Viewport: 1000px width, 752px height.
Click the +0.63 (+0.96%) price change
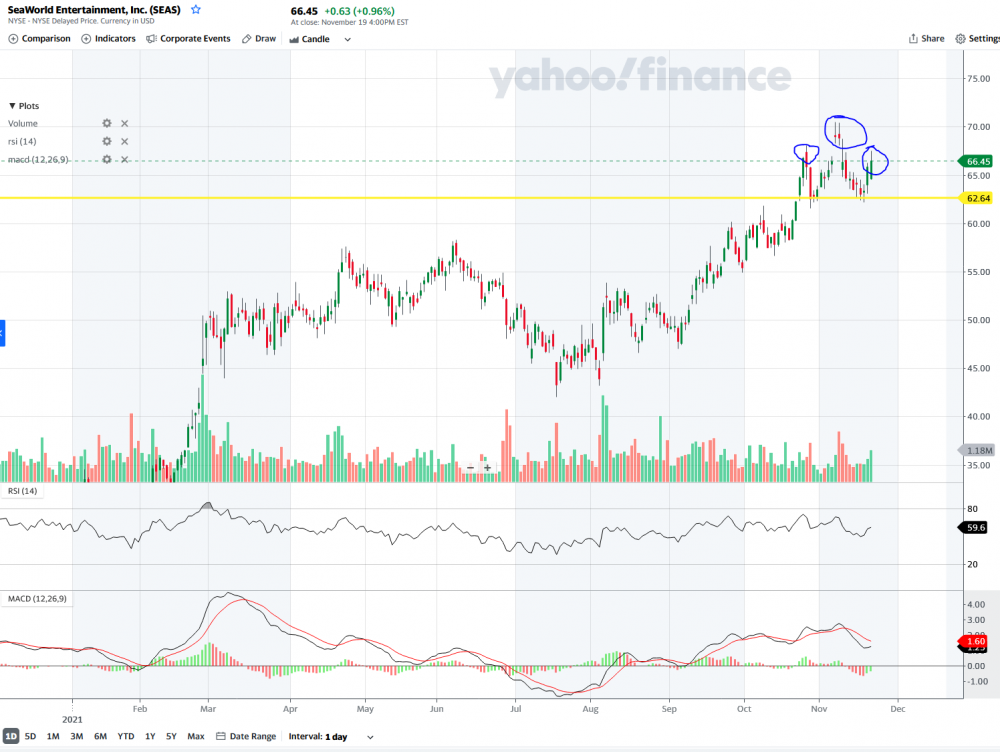coord(359,11)
